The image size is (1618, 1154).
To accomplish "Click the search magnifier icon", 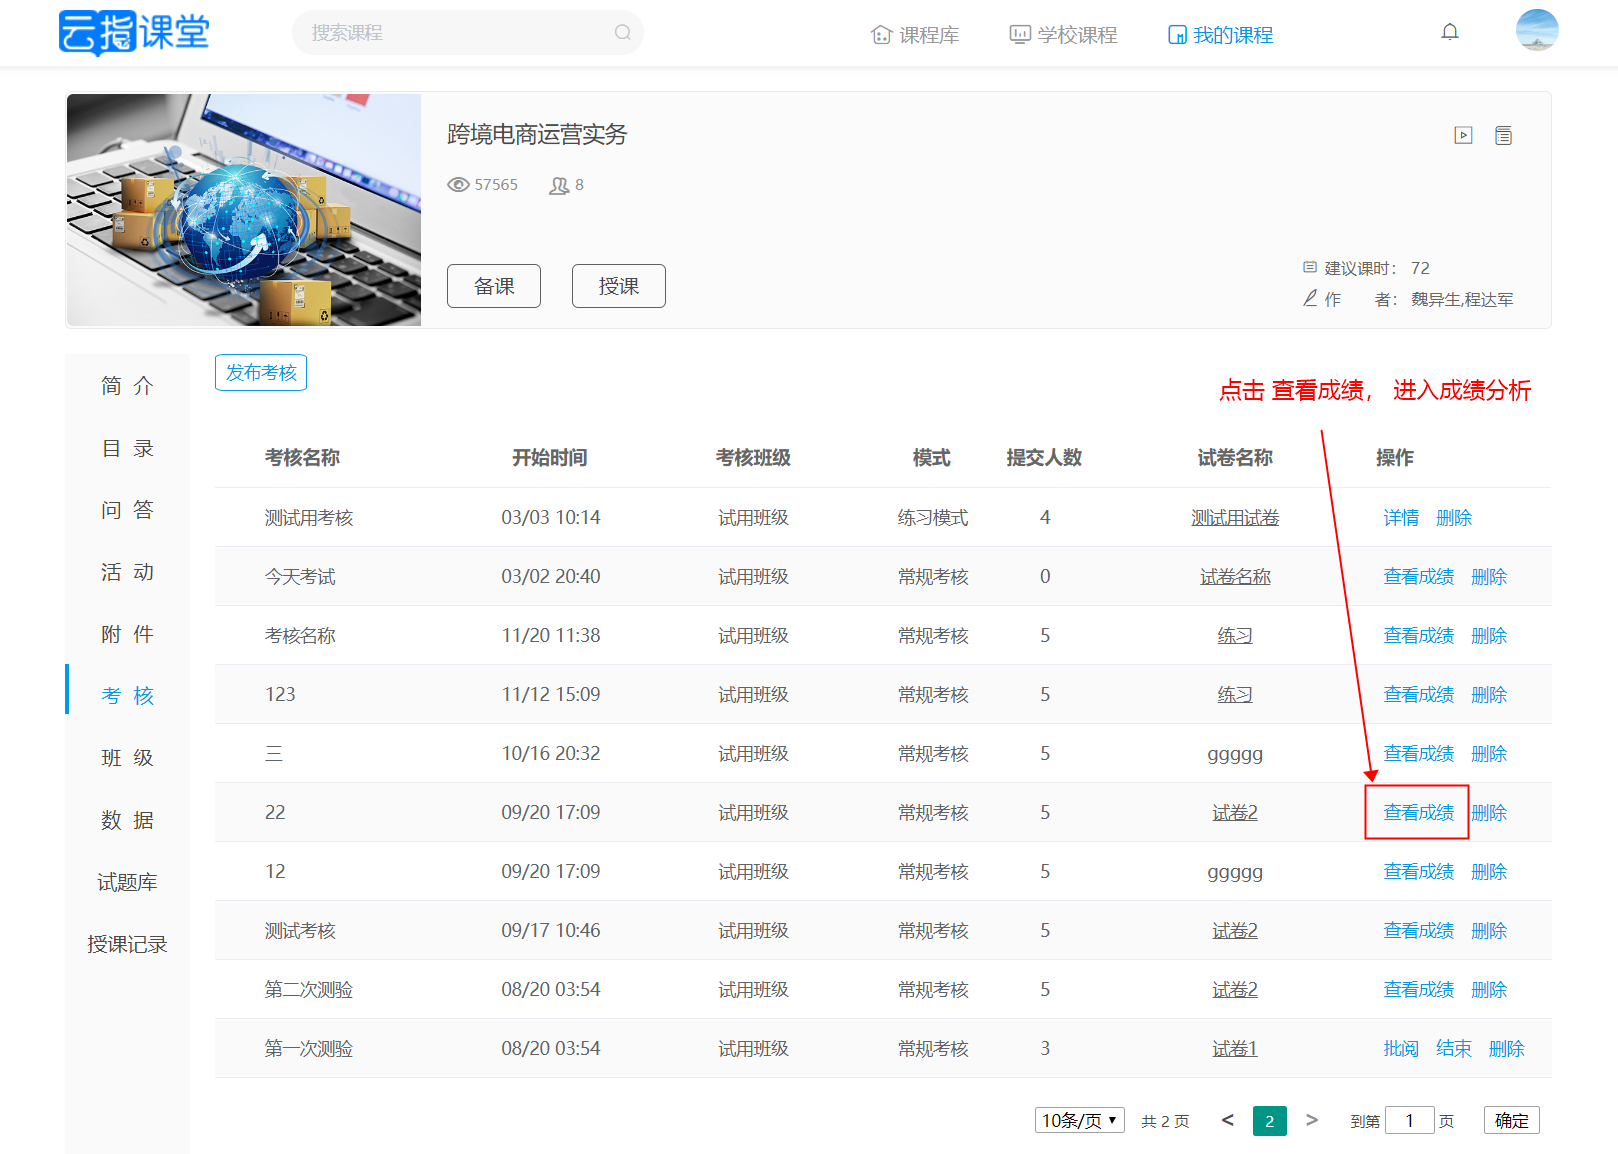I will pyautogui.click(x=622, y=33).
